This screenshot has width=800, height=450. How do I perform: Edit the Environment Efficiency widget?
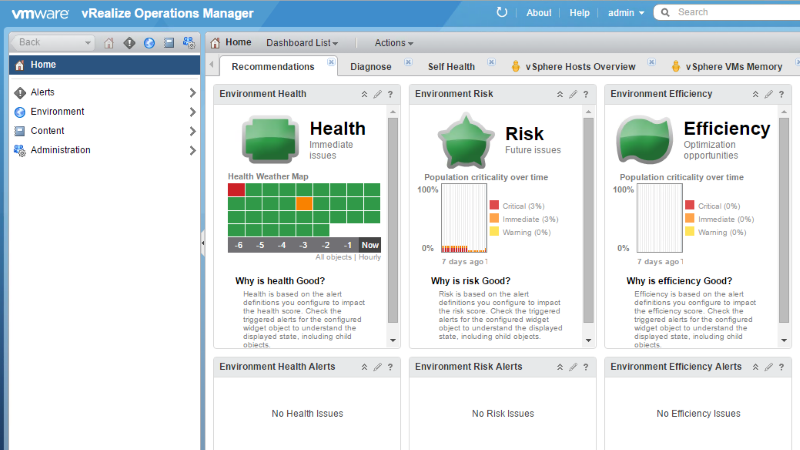[x=768, y=94]
